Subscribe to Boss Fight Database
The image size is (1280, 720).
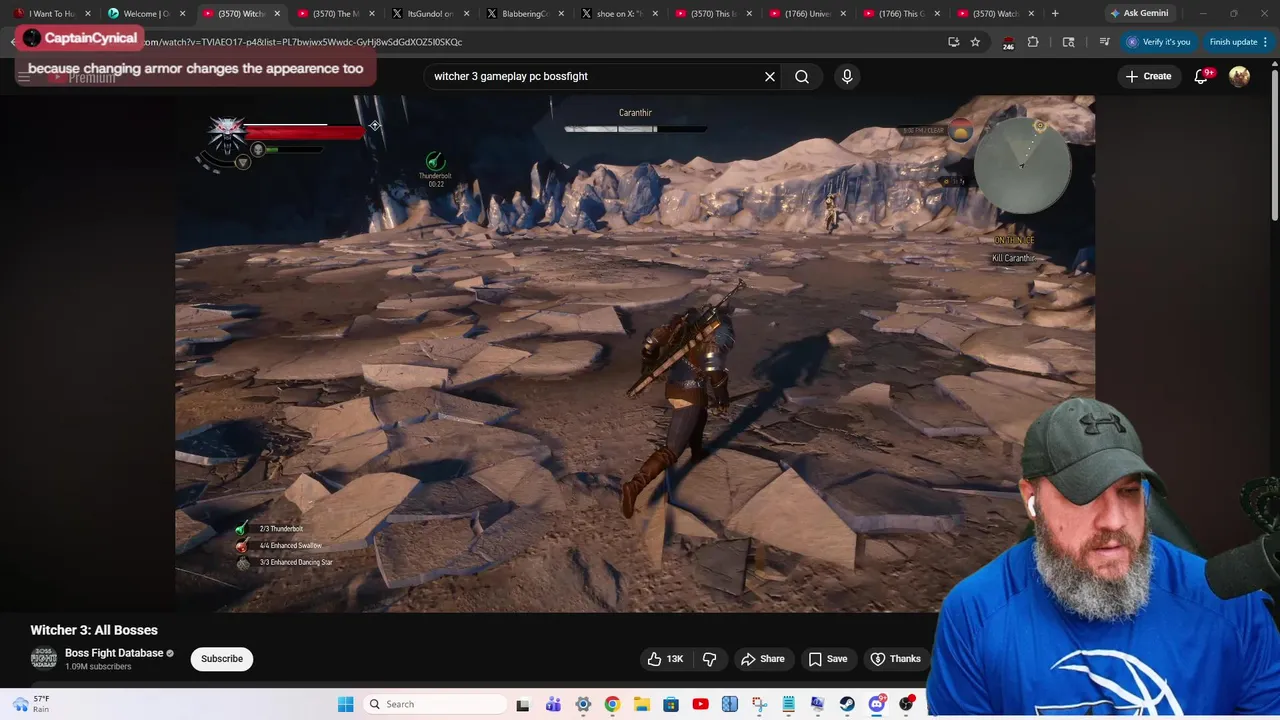(222, 658)
